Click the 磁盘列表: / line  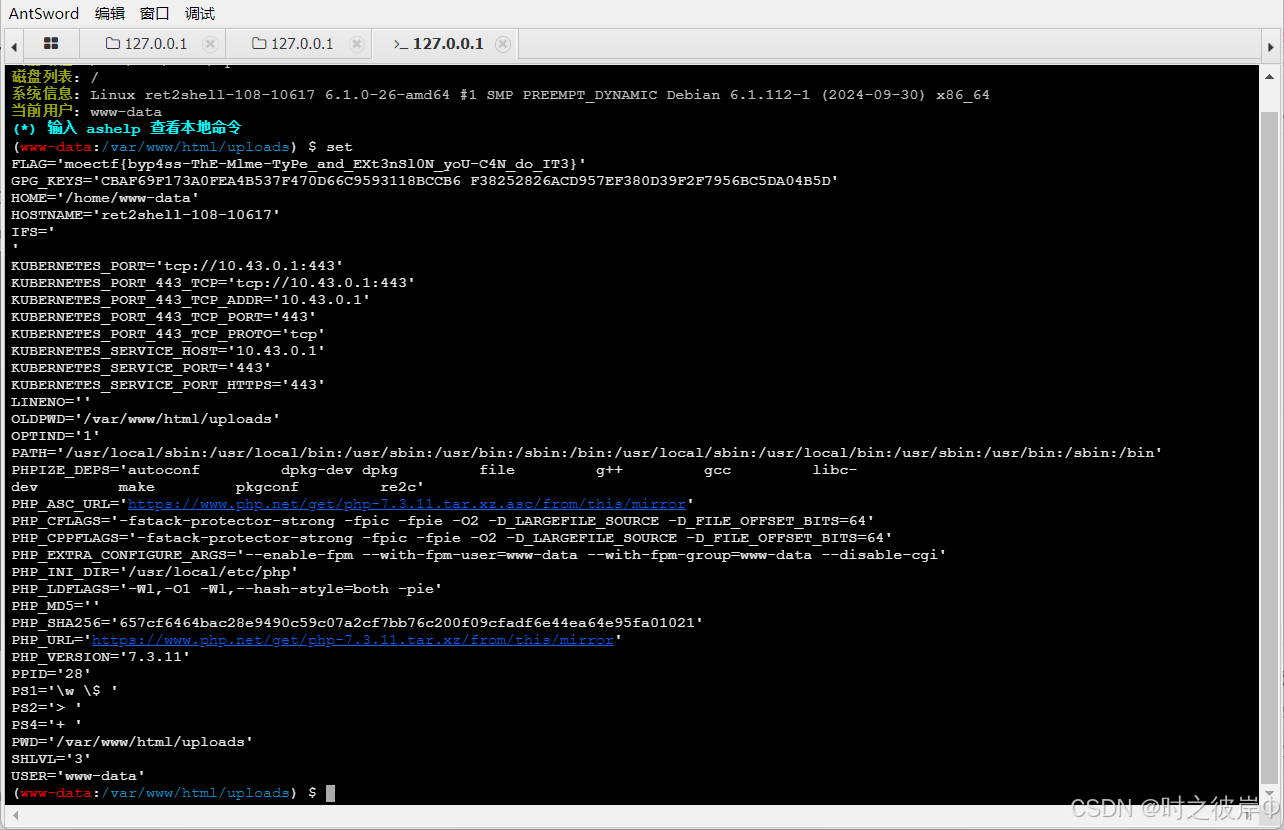point(55,77)
